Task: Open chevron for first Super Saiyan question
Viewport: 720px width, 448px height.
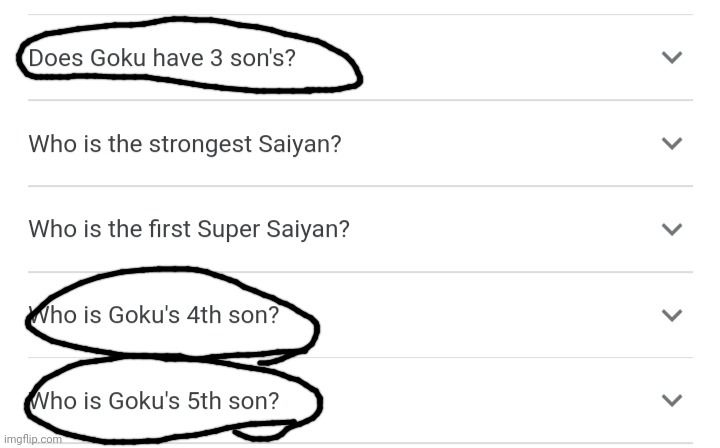Action: click(x=672, y=229)
